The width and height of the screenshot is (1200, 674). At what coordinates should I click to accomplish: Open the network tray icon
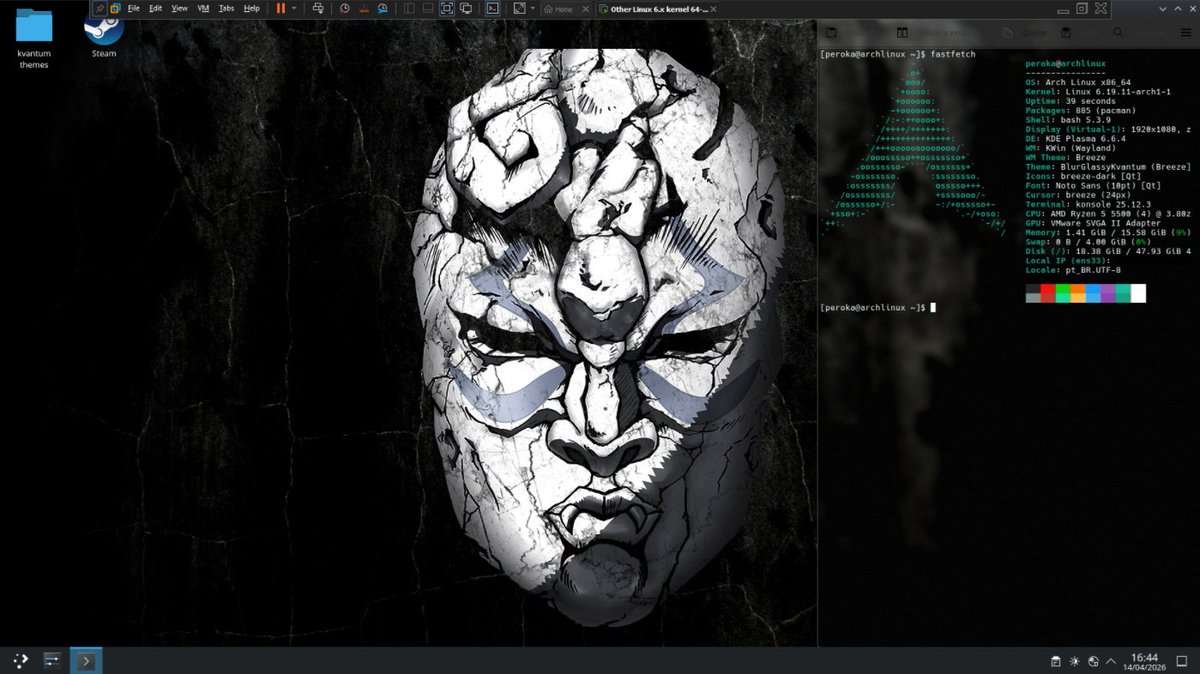(x=1094, y=661)
